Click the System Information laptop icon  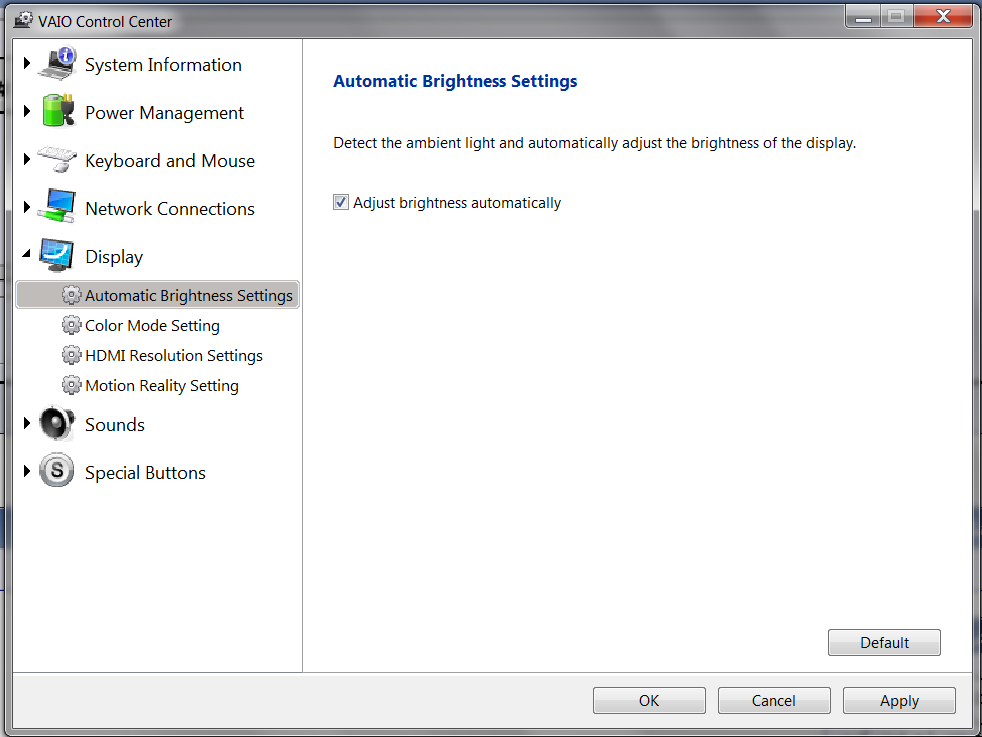tap(58, 63)
